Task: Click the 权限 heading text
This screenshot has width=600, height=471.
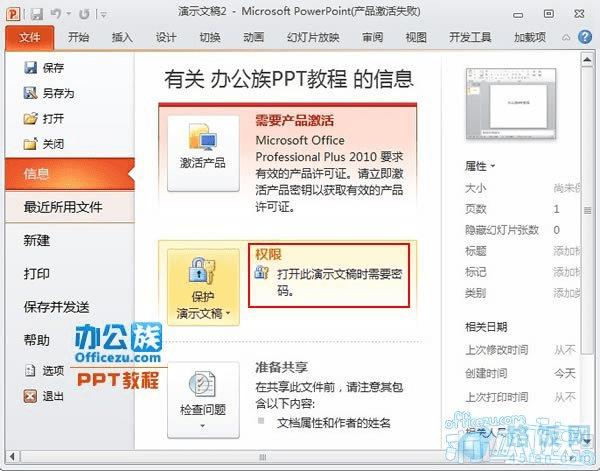Action: click(268, 254)
